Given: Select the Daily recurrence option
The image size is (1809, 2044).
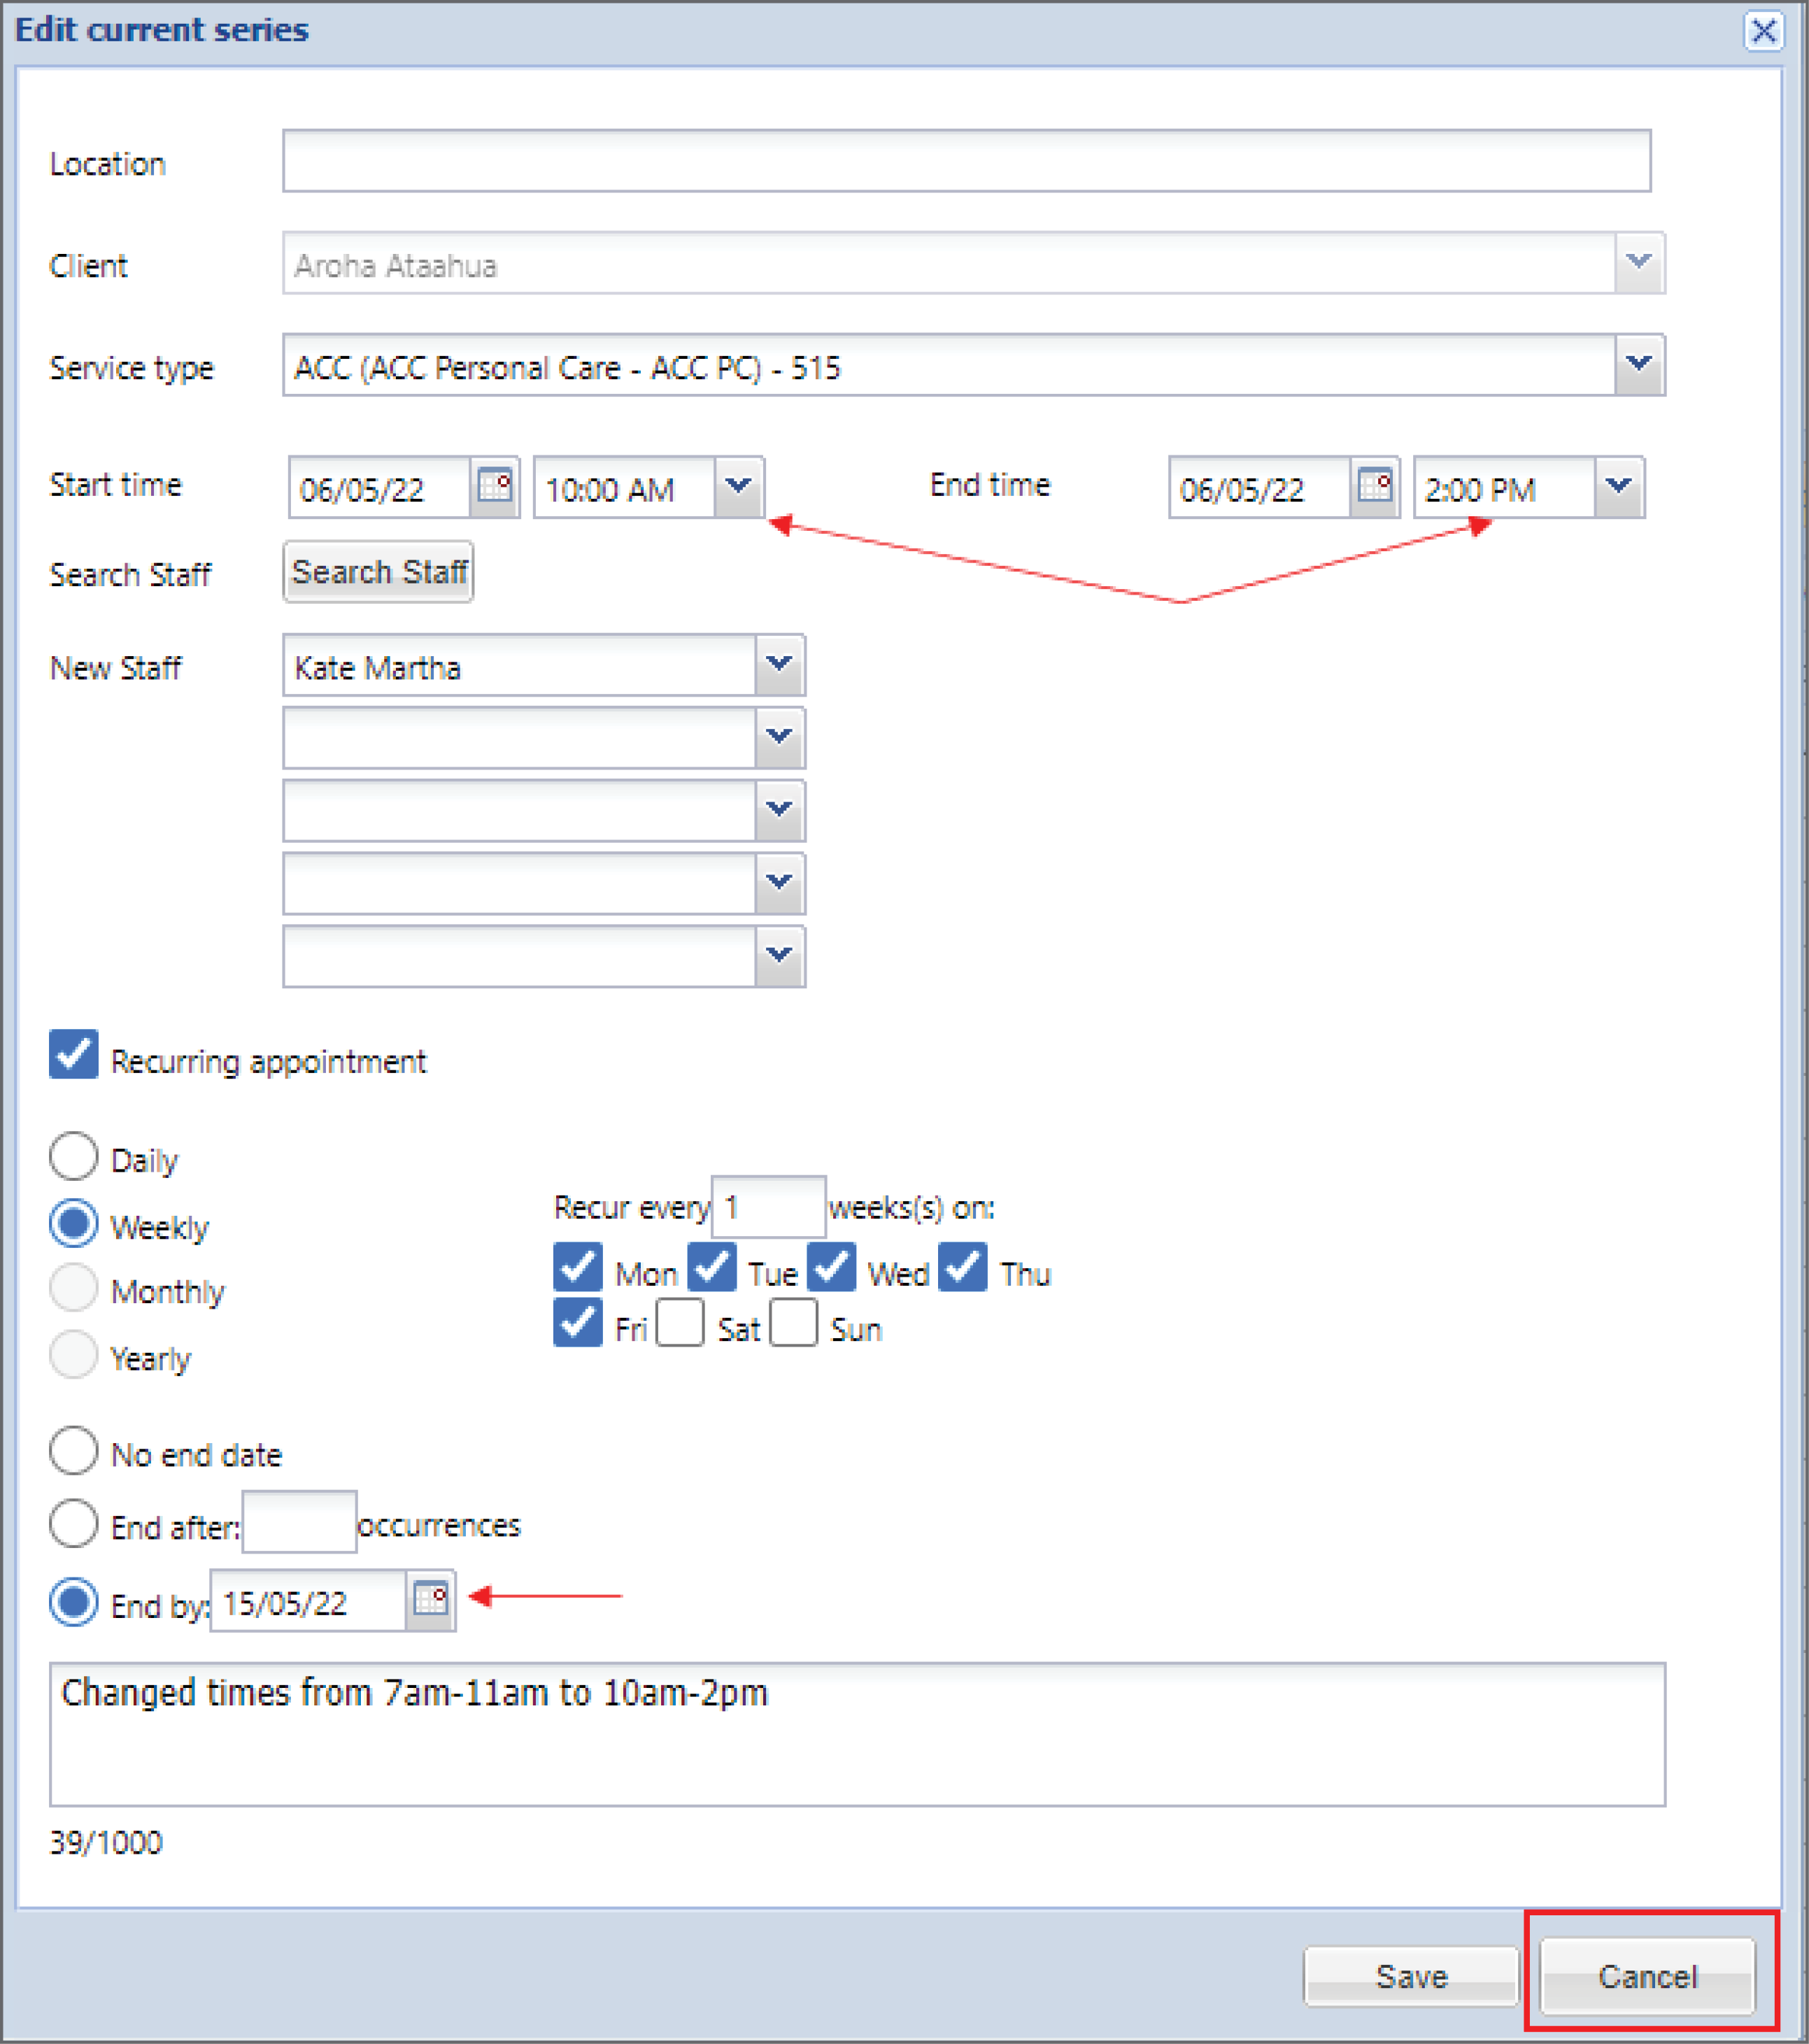Looking at the screenshot, I should (74, 1157).
